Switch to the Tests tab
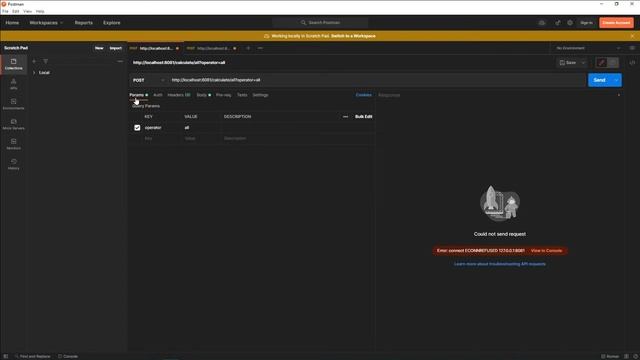Screen dimensions: 640x360 point(242,95)
